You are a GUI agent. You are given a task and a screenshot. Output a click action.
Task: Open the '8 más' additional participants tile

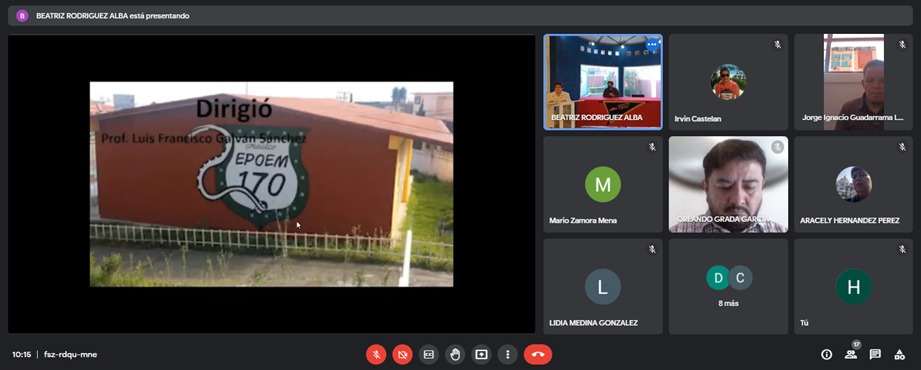728,286
